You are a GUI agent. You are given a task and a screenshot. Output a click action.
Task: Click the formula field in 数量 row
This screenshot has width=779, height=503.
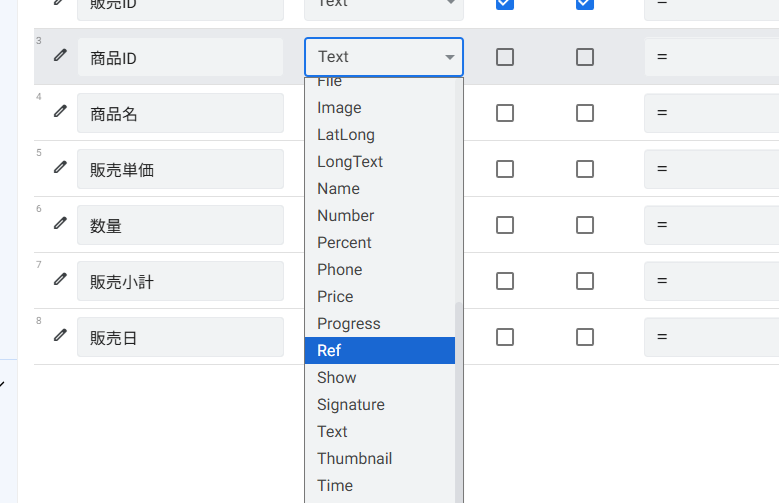[x=711, y=225]
